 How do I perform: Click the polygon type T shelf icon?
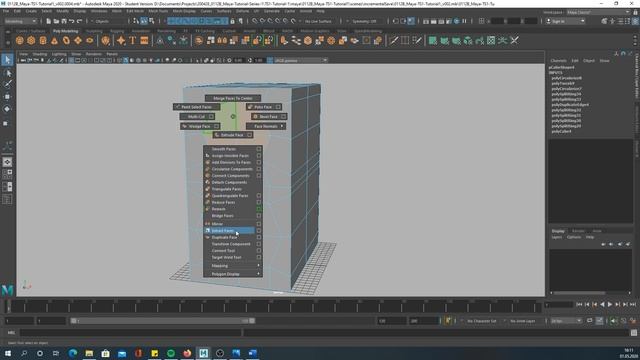click(x=132, y=40)
